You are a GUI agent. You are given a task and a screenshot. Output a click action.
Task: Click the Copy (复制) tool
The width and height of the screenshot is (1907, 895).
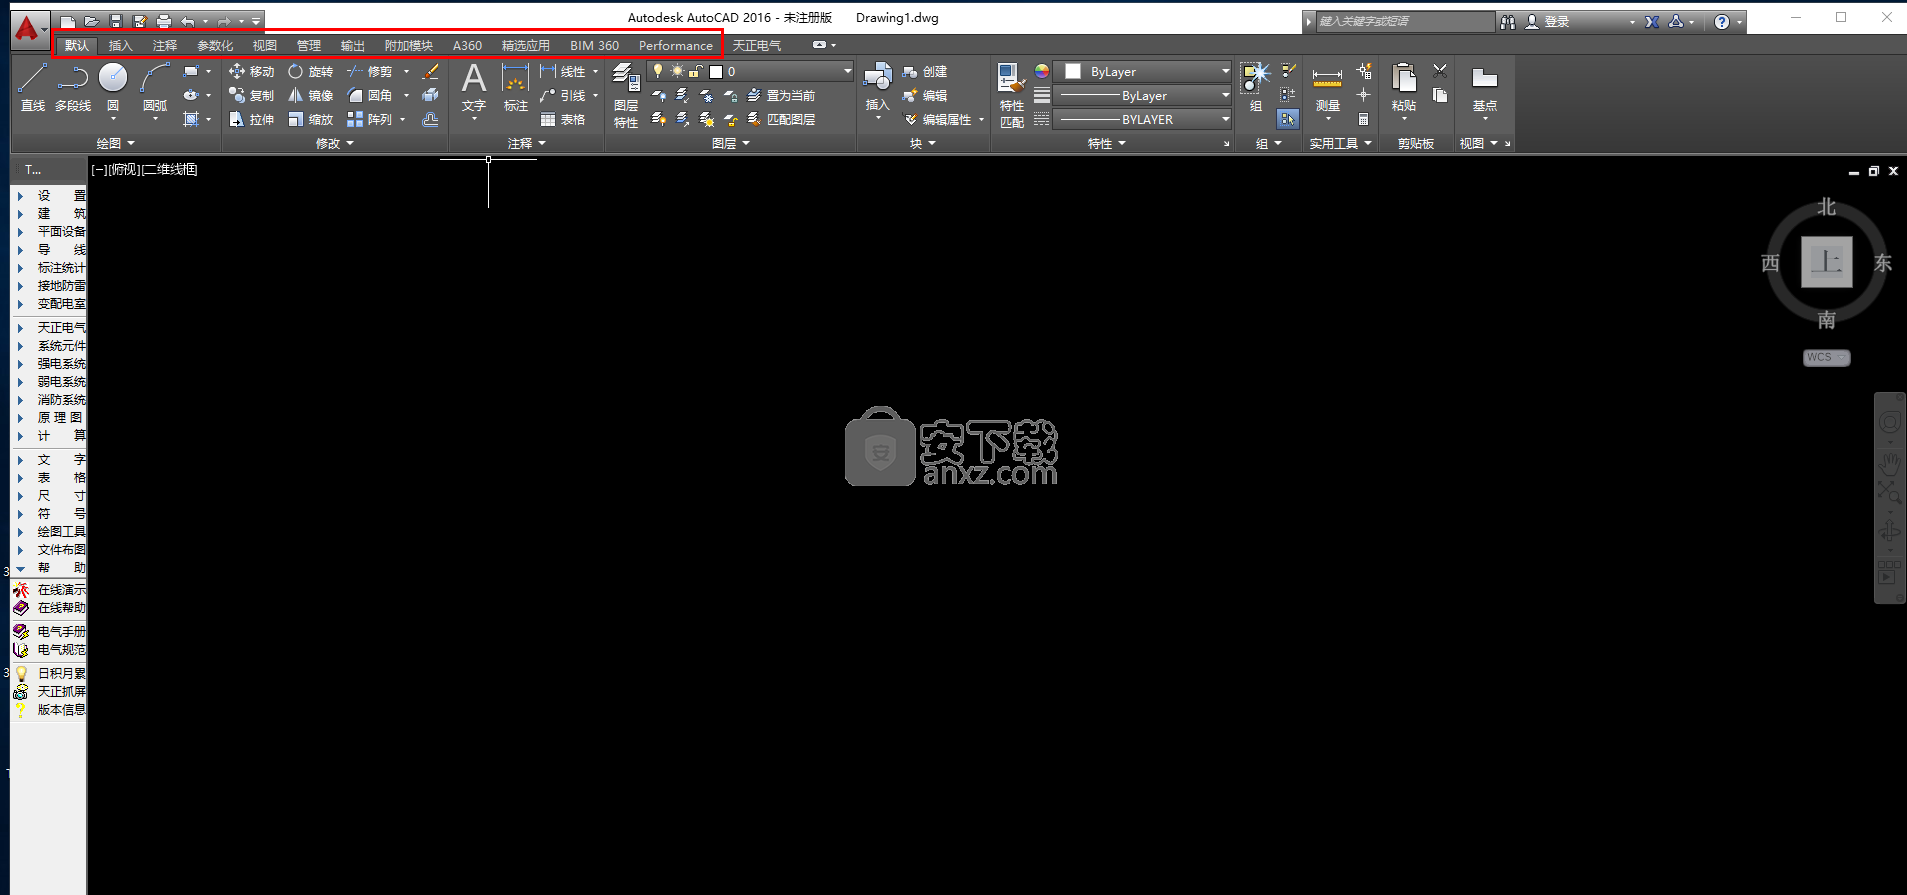(251, 96)
